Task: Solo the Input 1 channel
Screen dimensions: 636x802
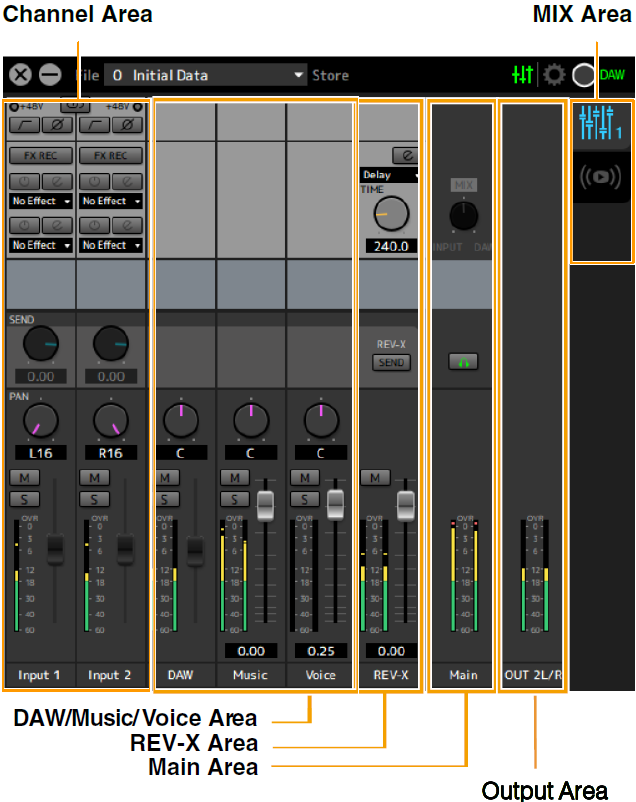Action: pos(24,498)
